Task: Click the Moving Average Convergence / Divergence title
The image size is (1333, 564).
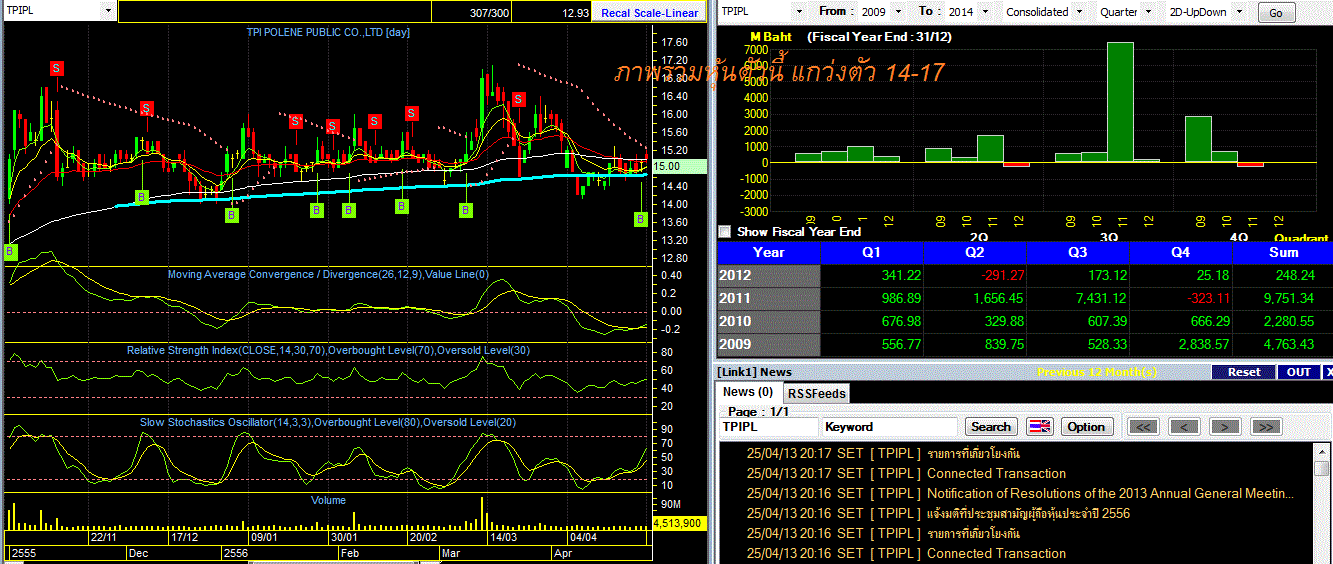Action: [328, 274]
